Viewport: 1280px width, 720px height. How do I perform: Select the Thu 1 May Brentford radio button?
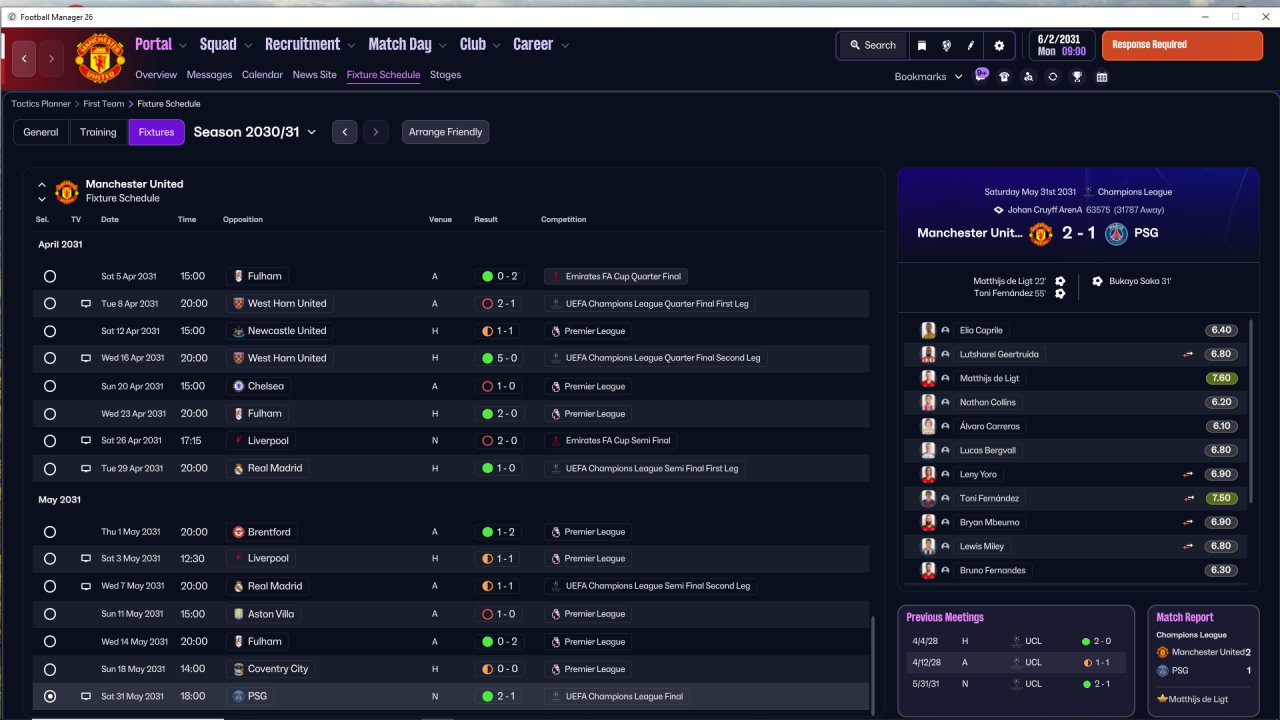50,532
